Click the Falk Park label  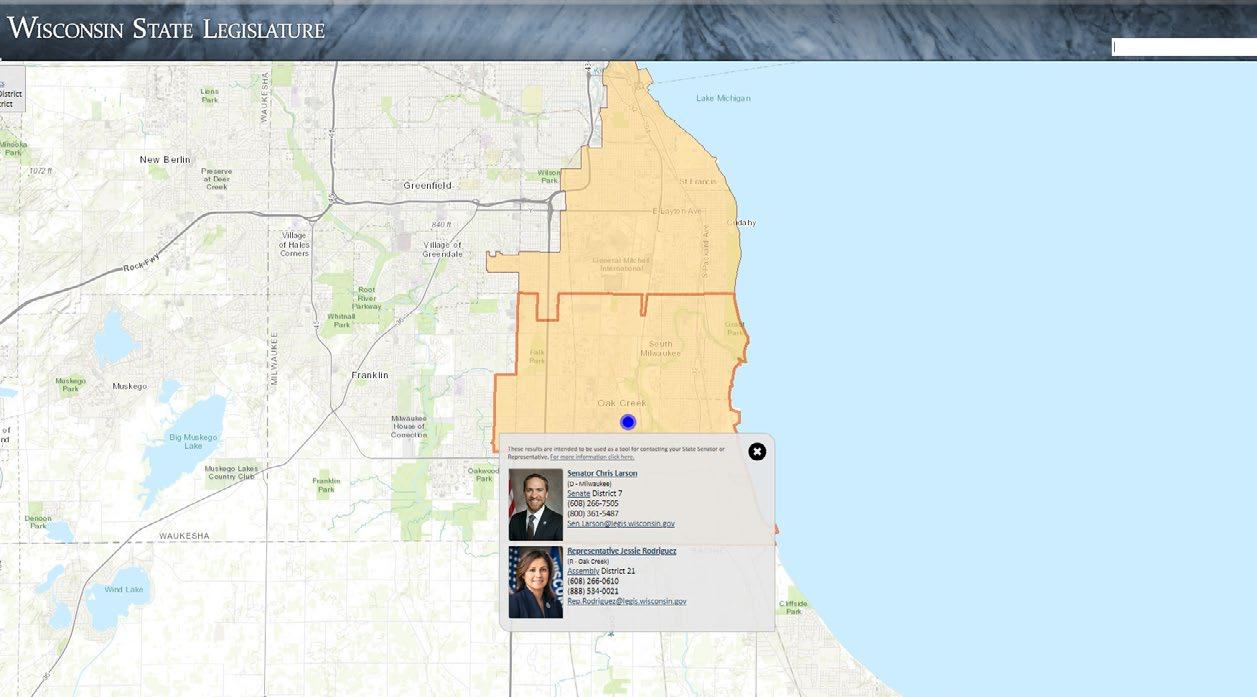pos(537,357)
